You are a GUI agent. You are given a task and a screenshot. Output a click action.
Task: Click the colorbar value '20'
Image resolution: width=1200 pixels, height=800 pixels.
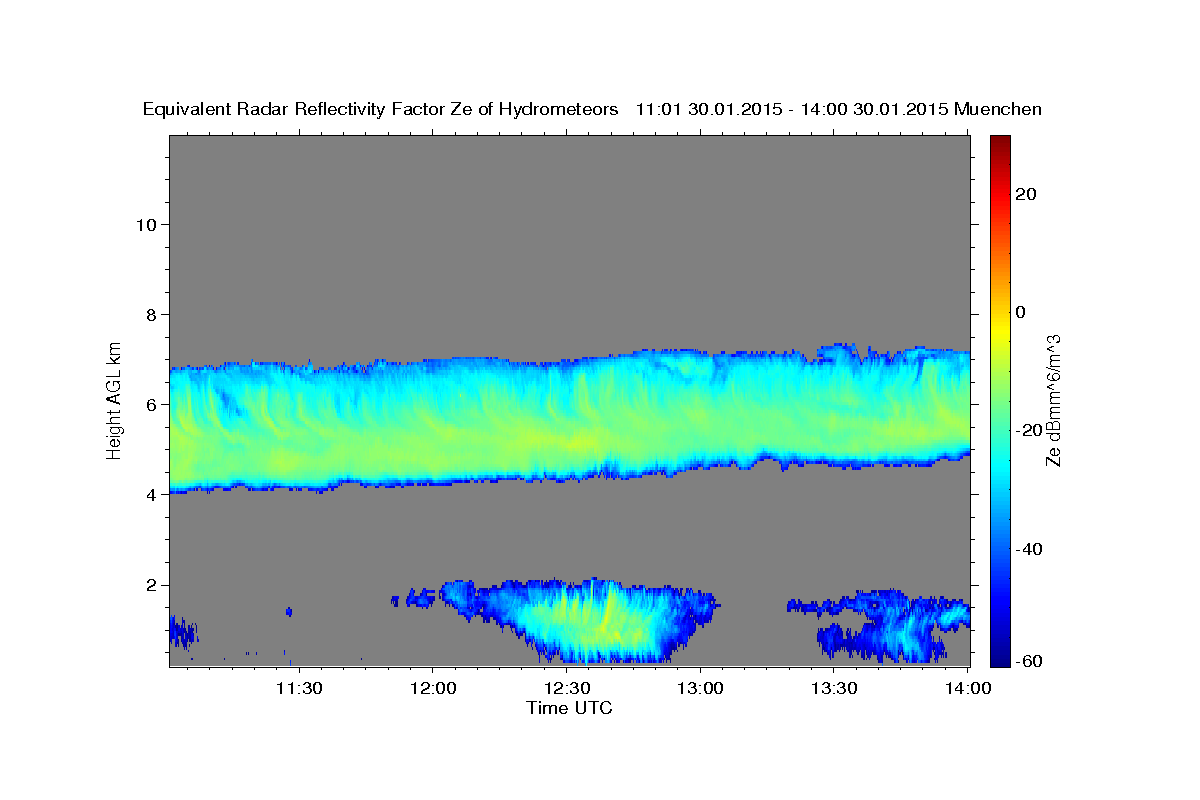1025,193
